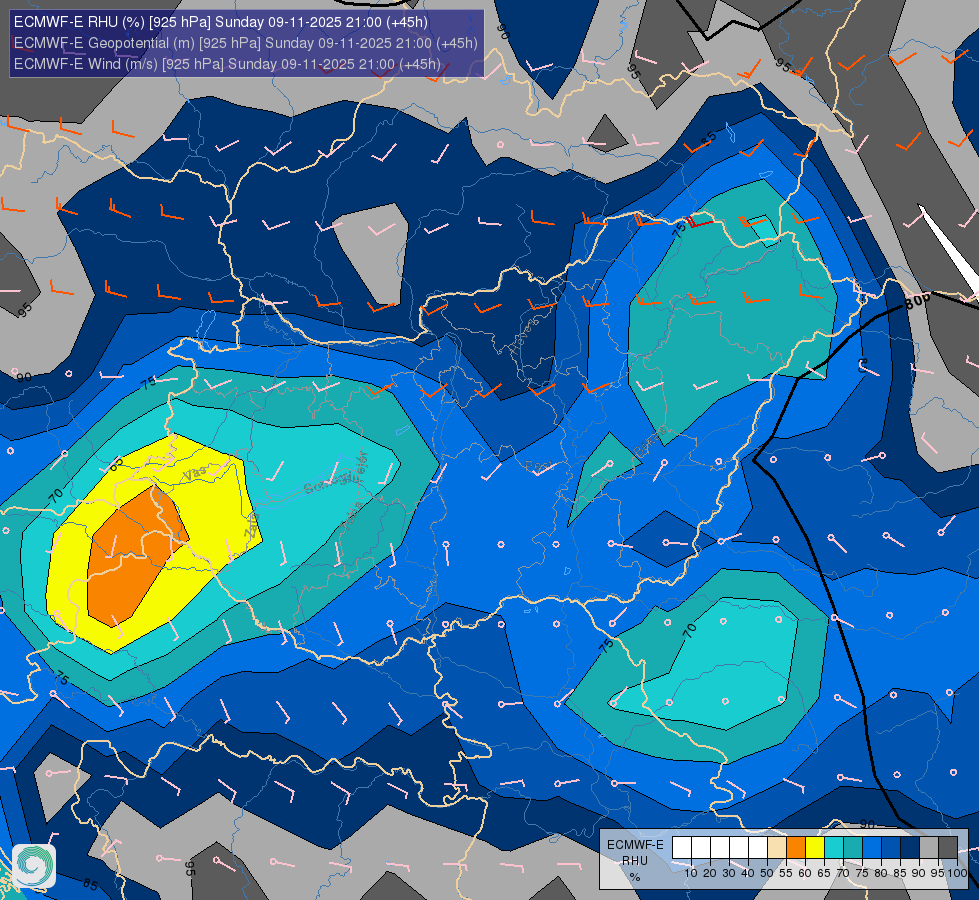
Task: Click the 100 tick label in legend
Action: [x=957, y=873]
